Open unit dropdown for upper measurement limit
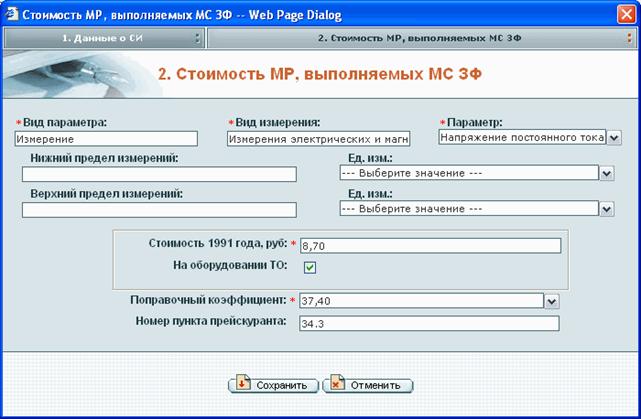641x419 pixels. point(607,209)
